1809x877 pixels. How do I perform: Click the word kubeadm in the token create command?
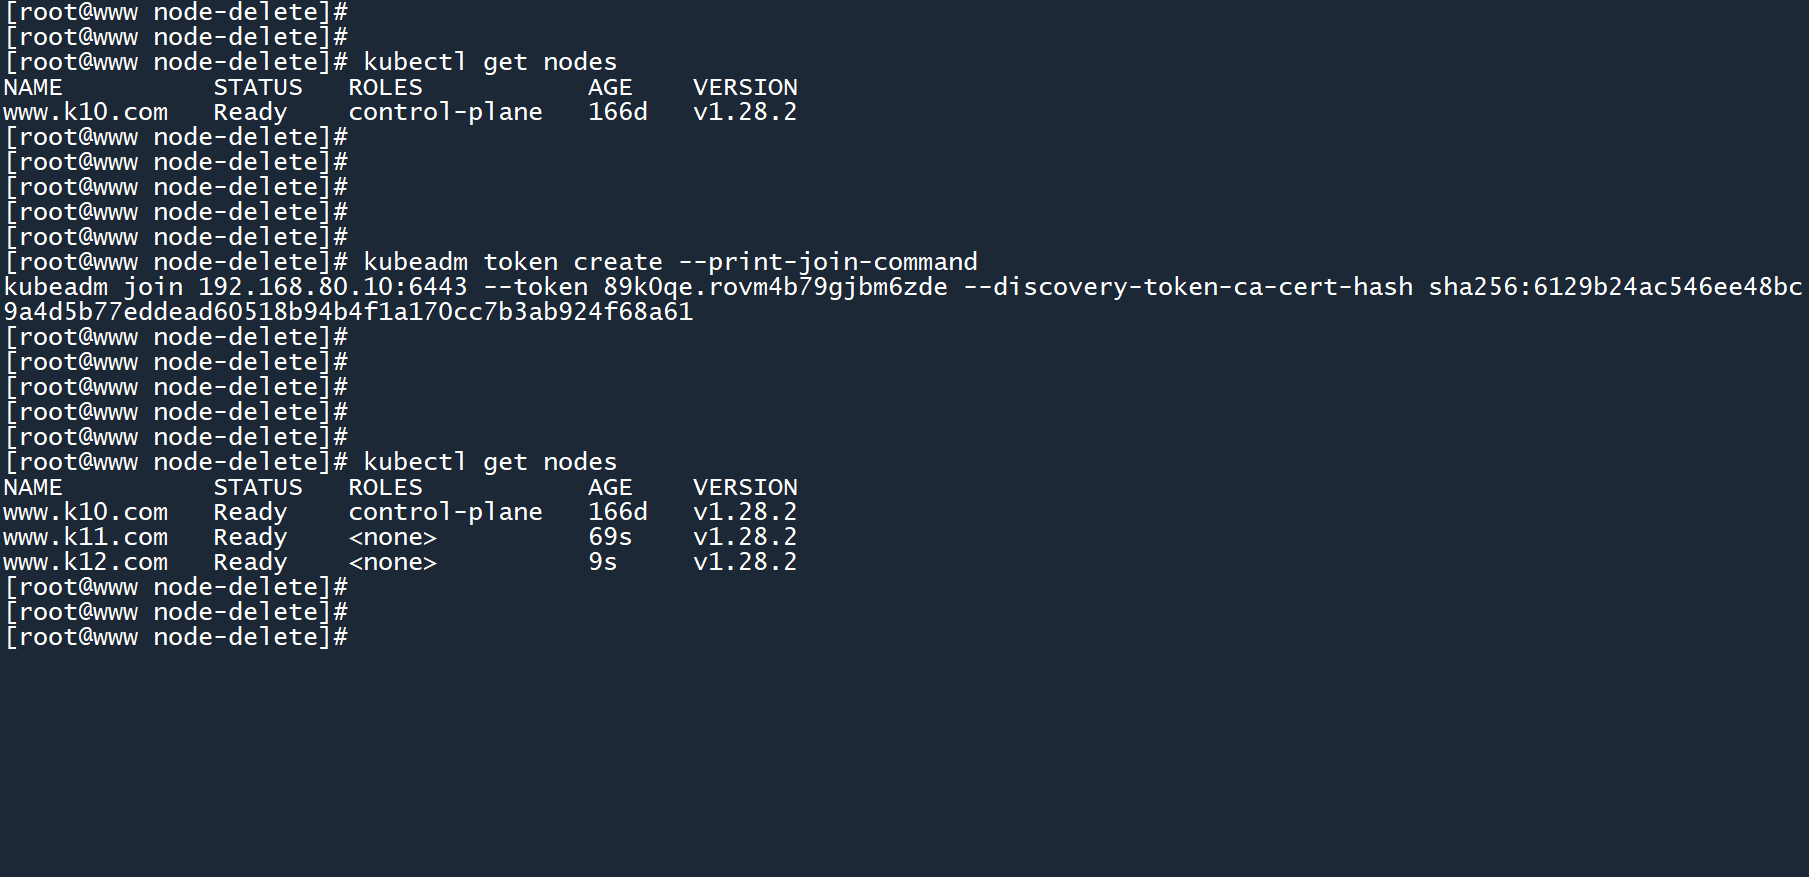pos(415,262)
